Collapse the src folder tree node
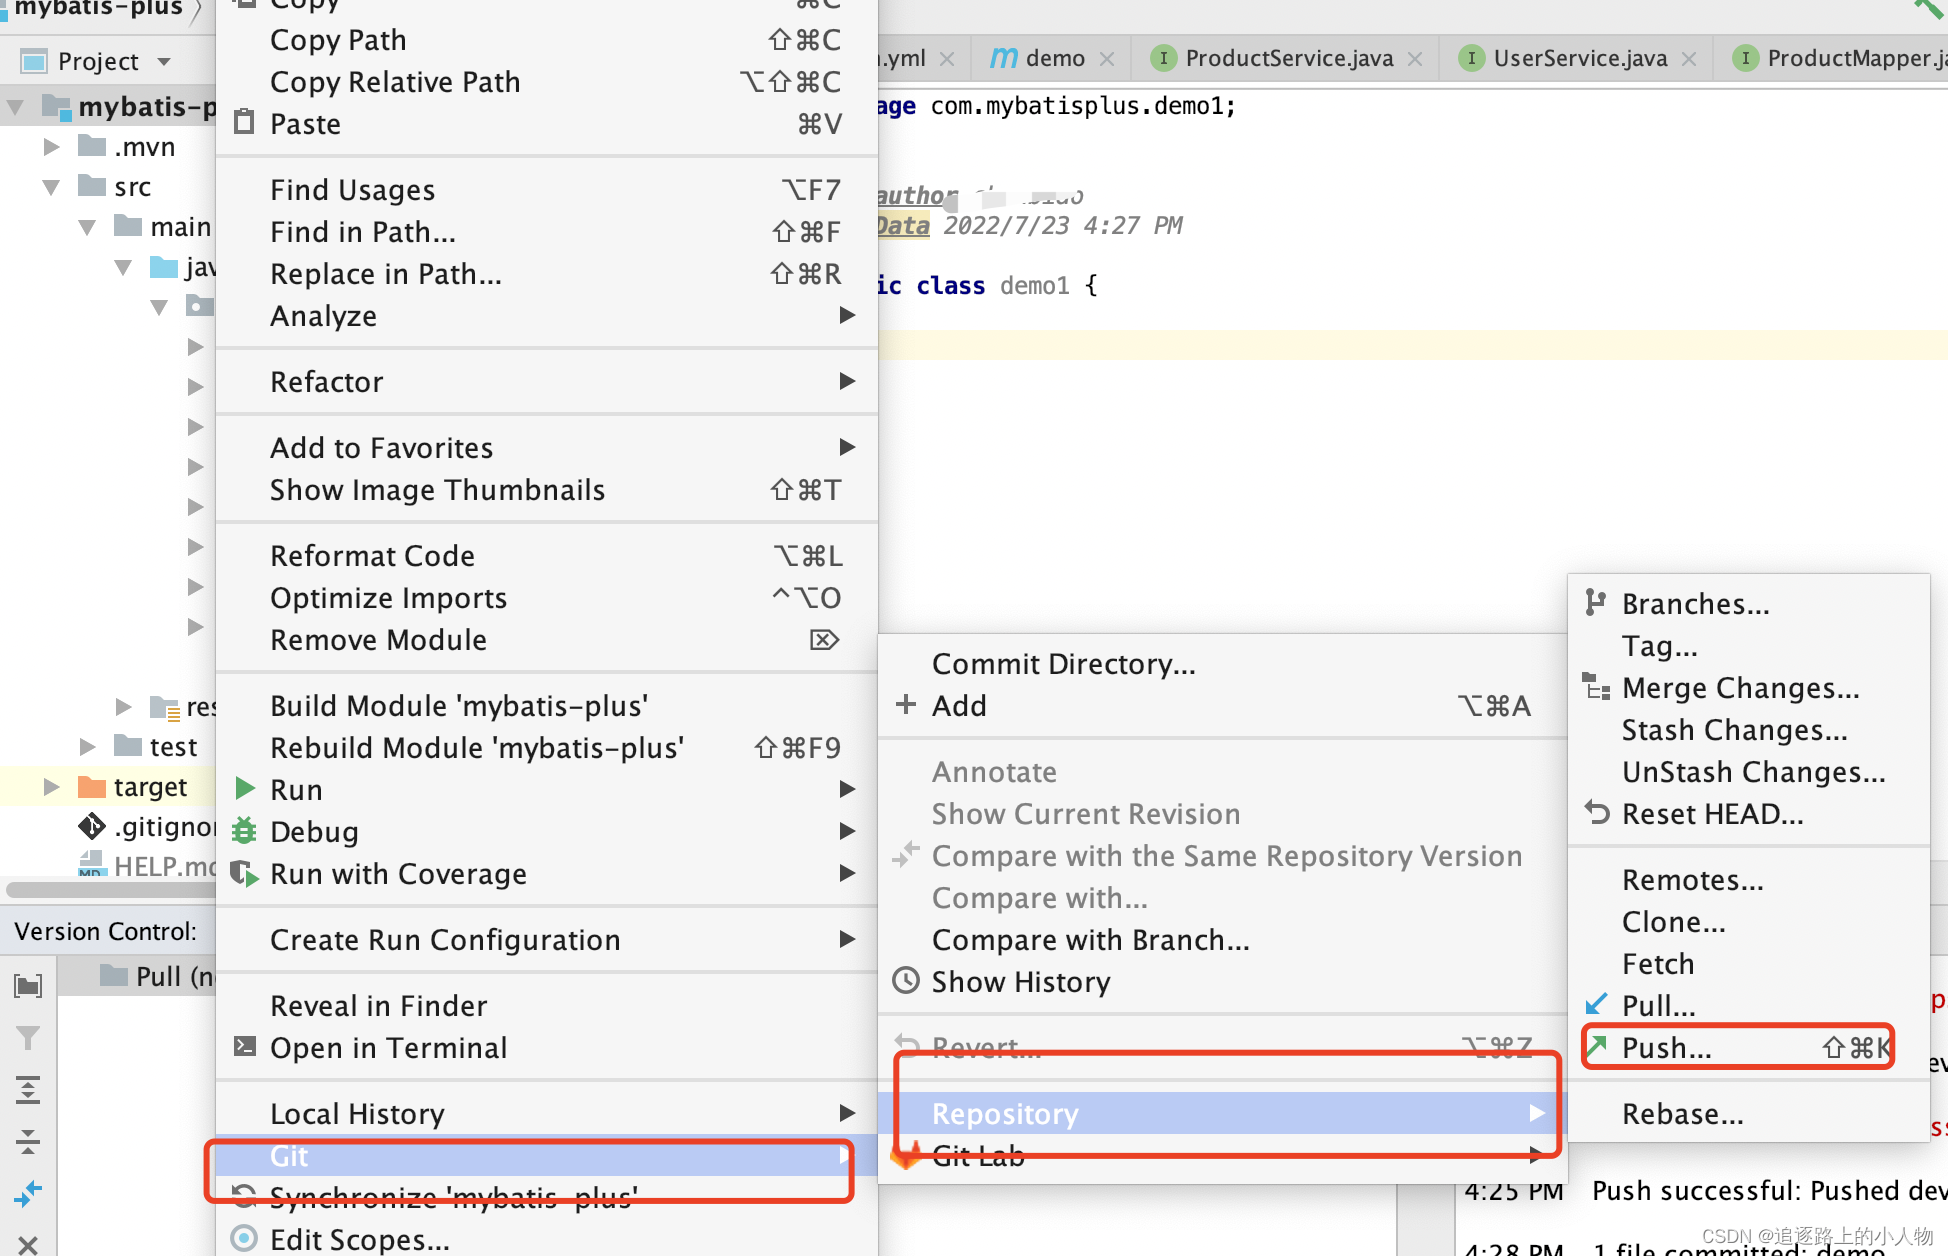 (x=51, y=187)
